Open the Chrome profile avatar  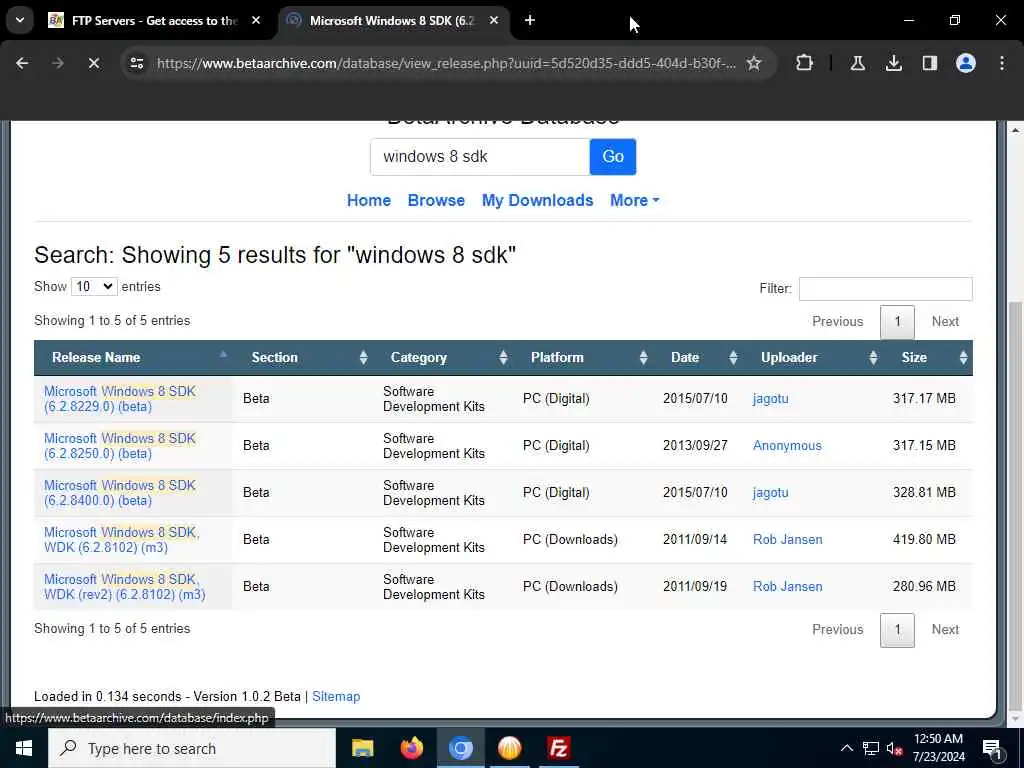point(965,63)
